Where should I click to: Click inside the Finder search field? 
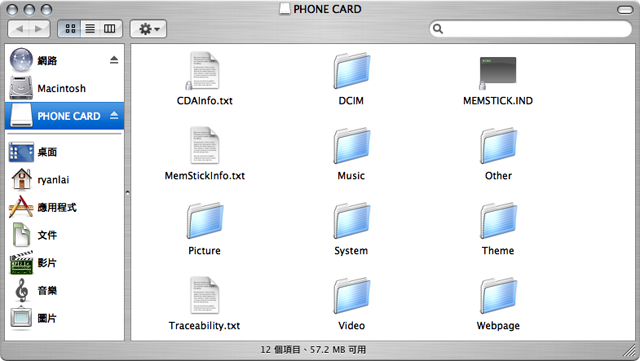(530, 29)
